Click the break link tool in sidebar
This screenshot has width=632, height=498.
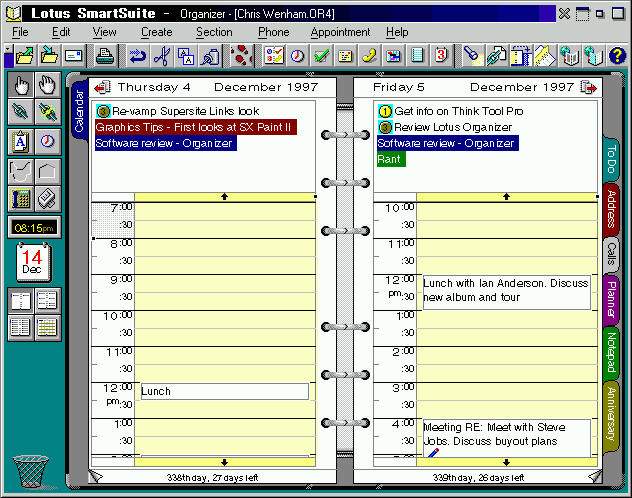48,112
